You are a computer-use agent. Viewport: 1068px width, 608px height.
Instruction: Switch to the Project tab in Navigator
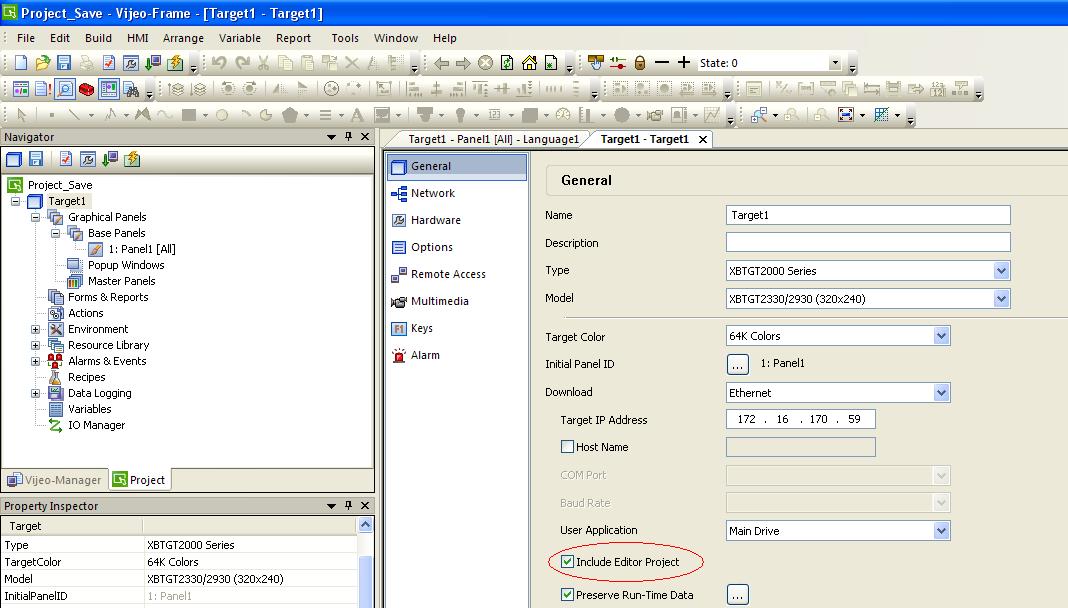pyautogui.click(x=140, y=480)
